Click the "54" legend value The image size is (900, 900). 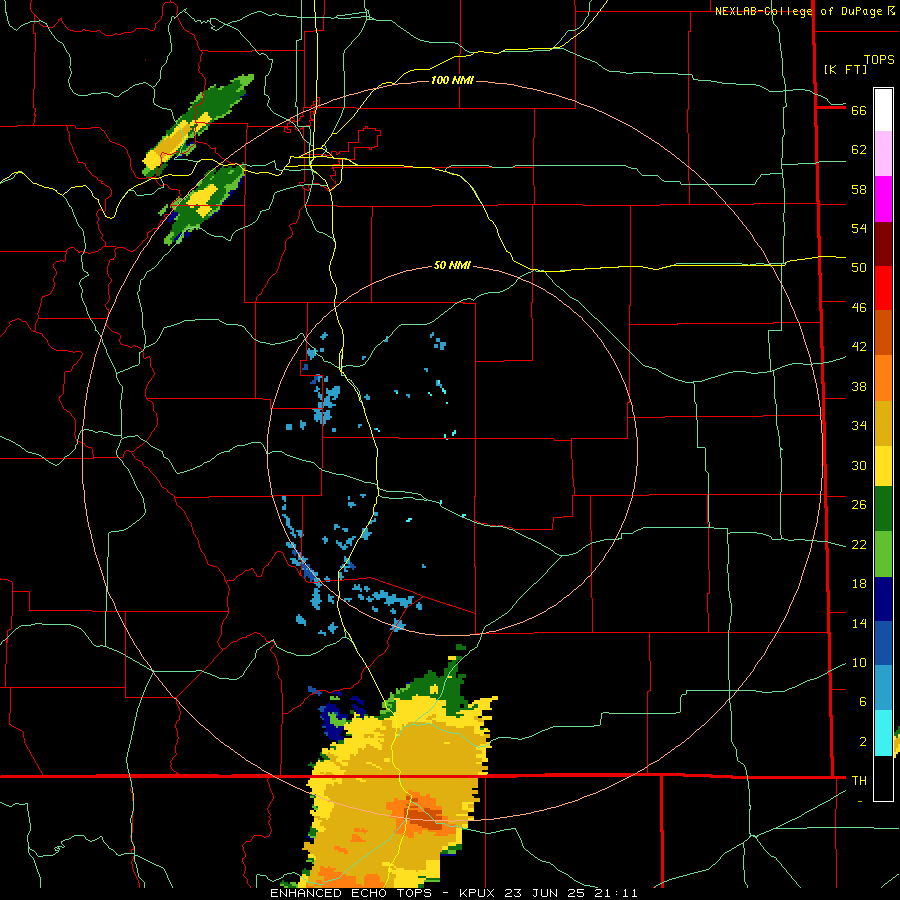(x=859, y=228)
